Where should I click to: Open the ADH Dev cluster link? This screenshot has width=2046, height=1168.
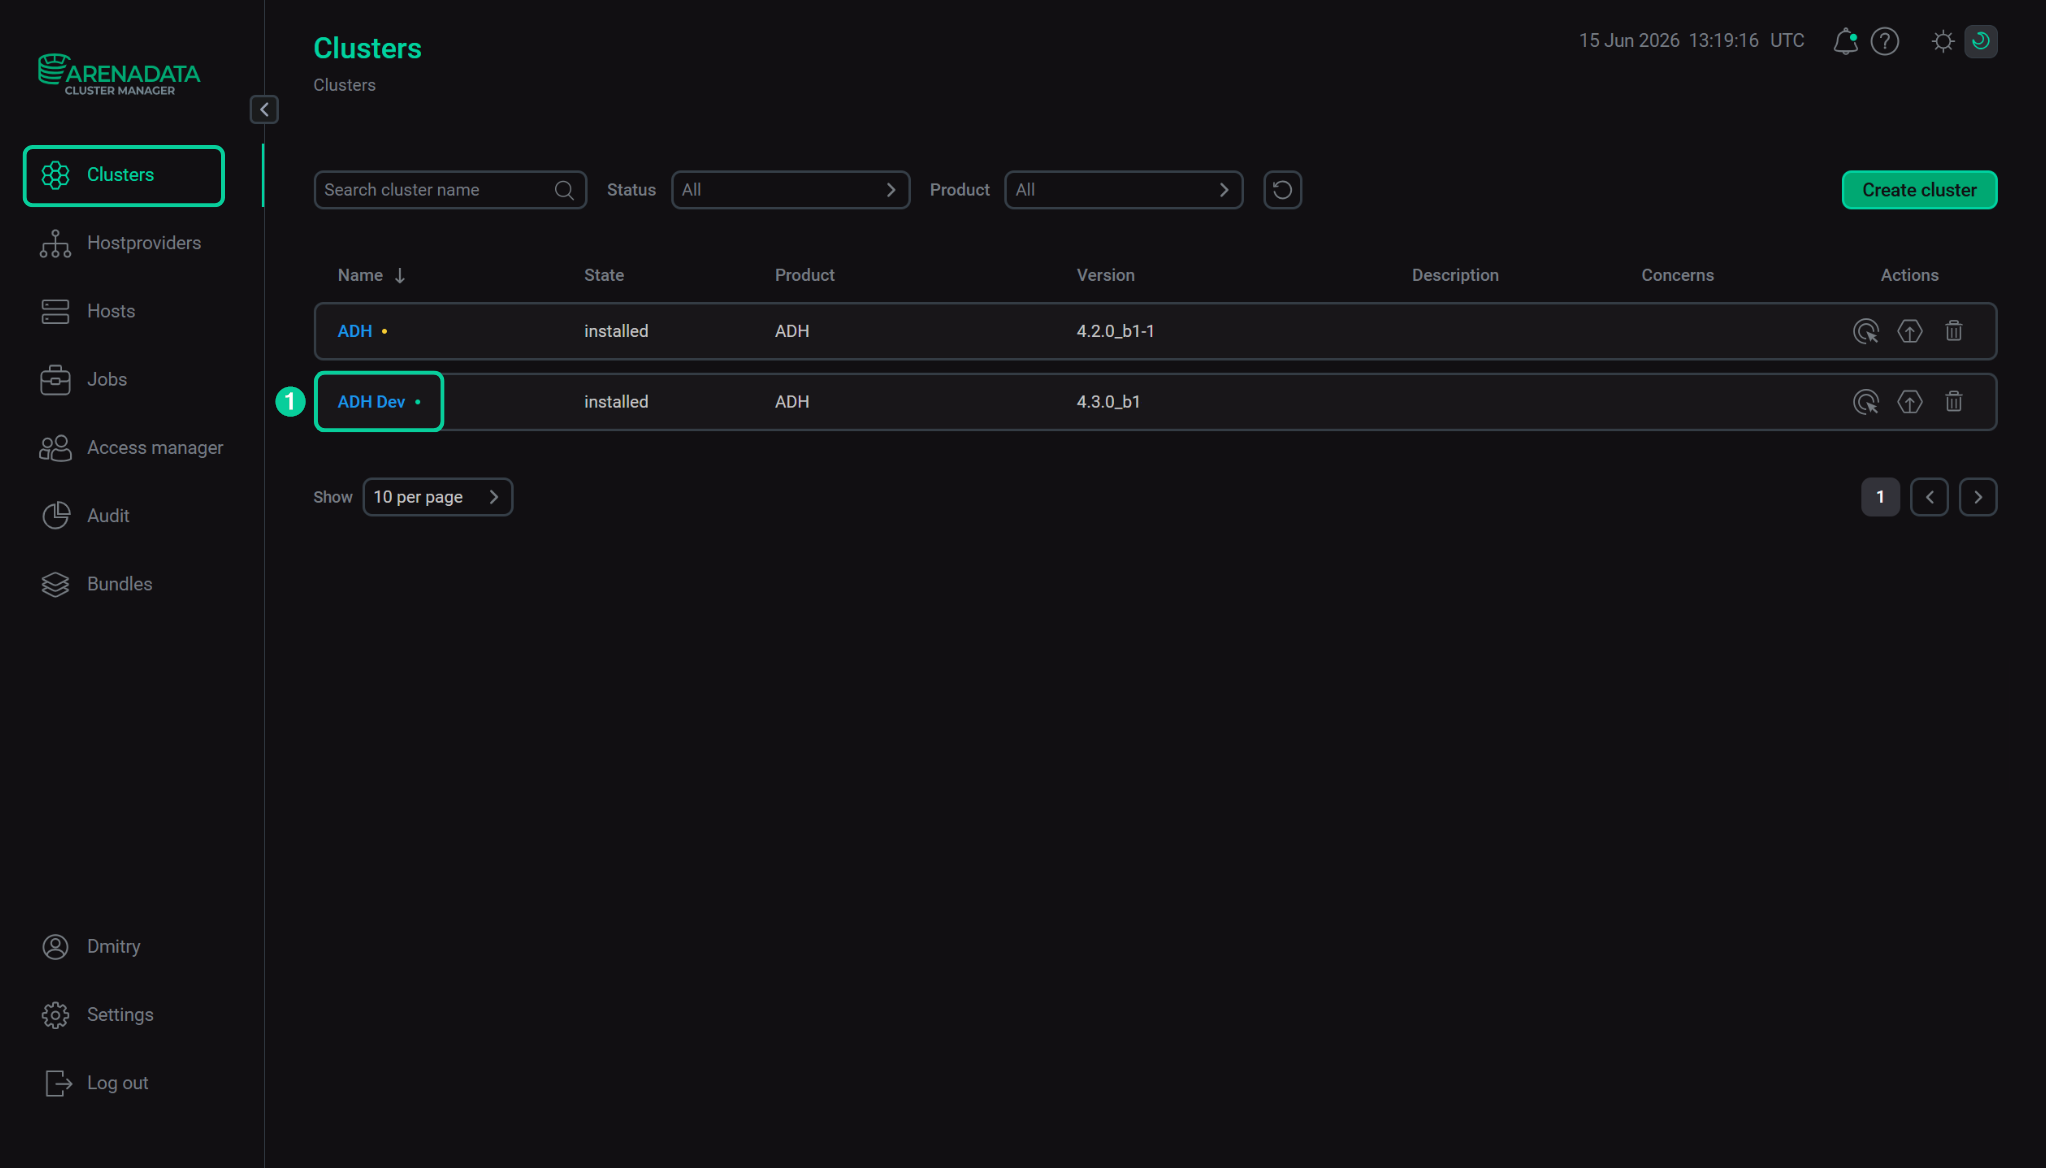click(x=371, y=402)
